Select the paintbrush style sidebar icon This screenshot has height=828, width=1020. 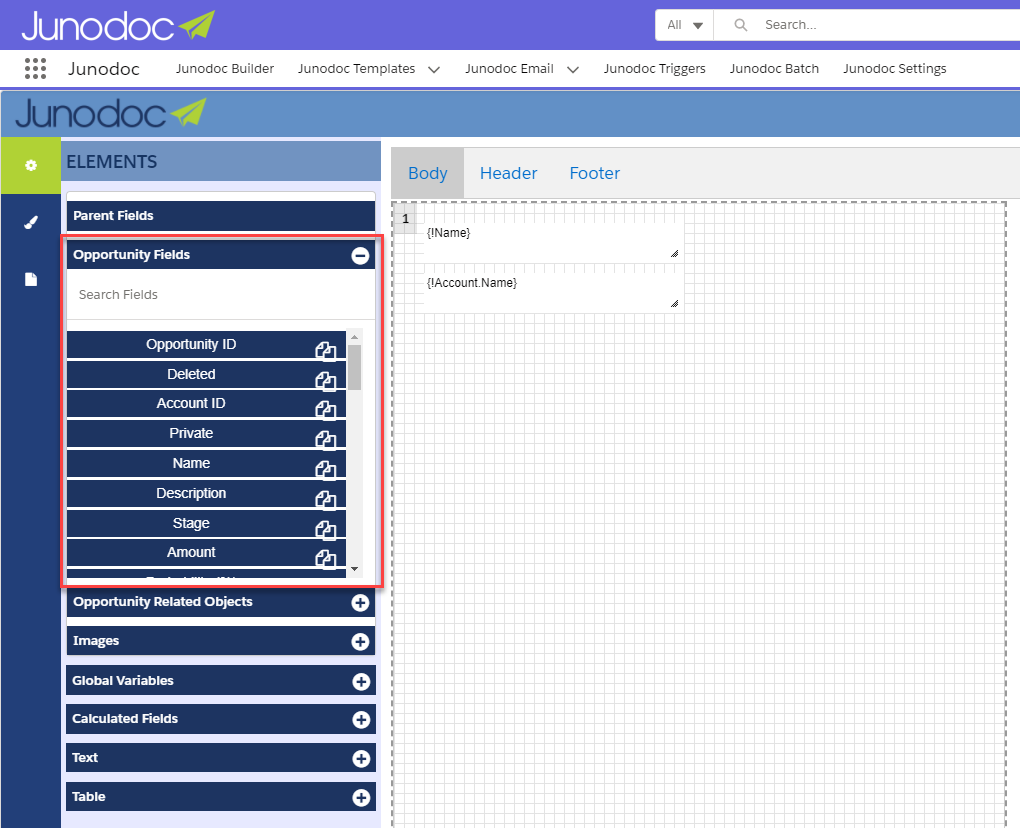(x=31, y=222)
